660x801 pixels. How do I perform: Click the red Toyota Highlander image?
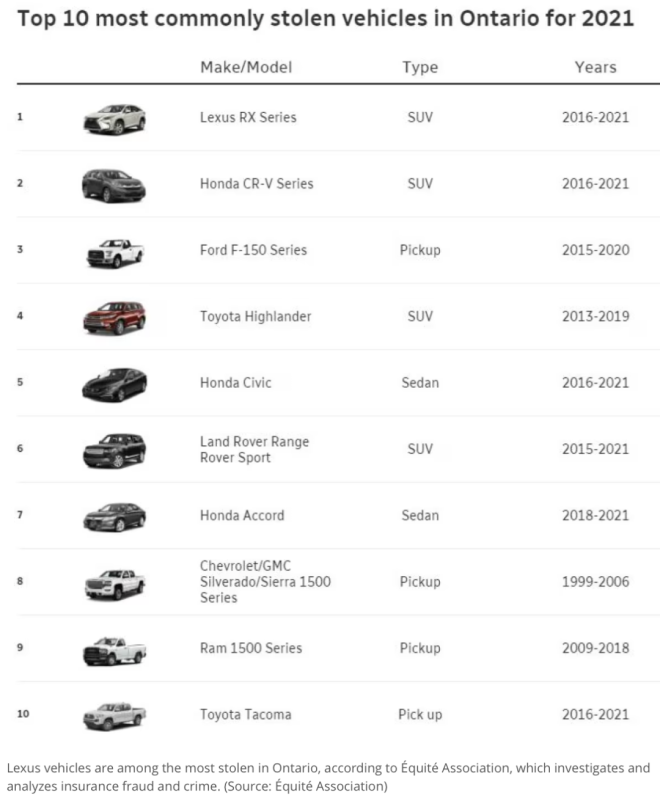114,317
